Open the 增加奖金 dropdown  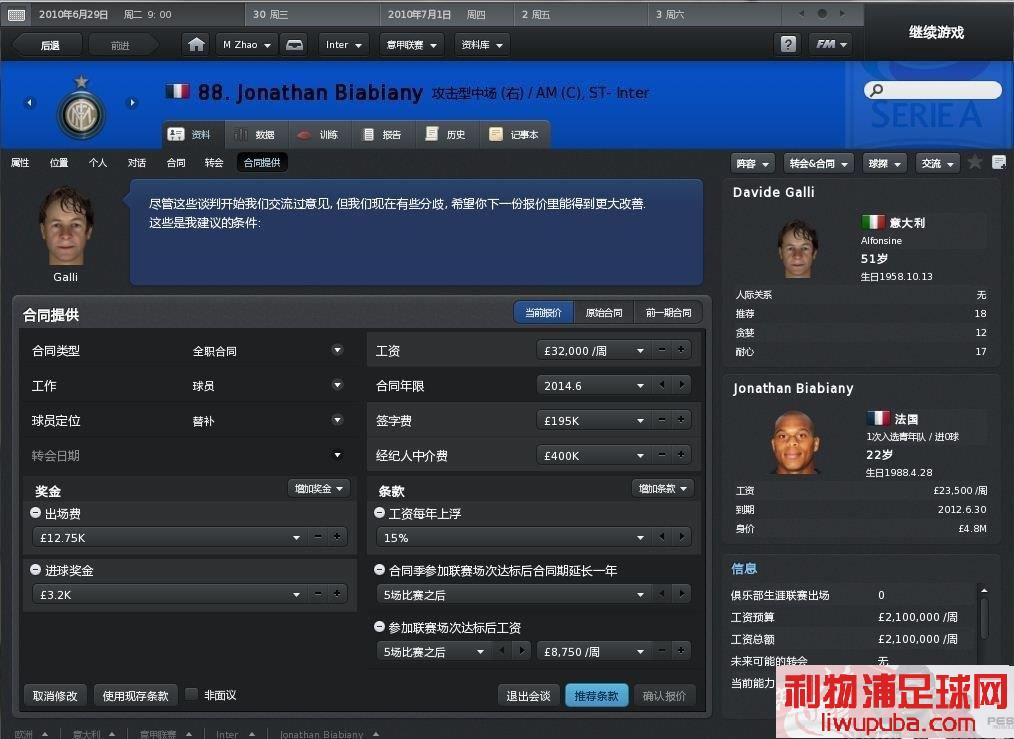319,489
